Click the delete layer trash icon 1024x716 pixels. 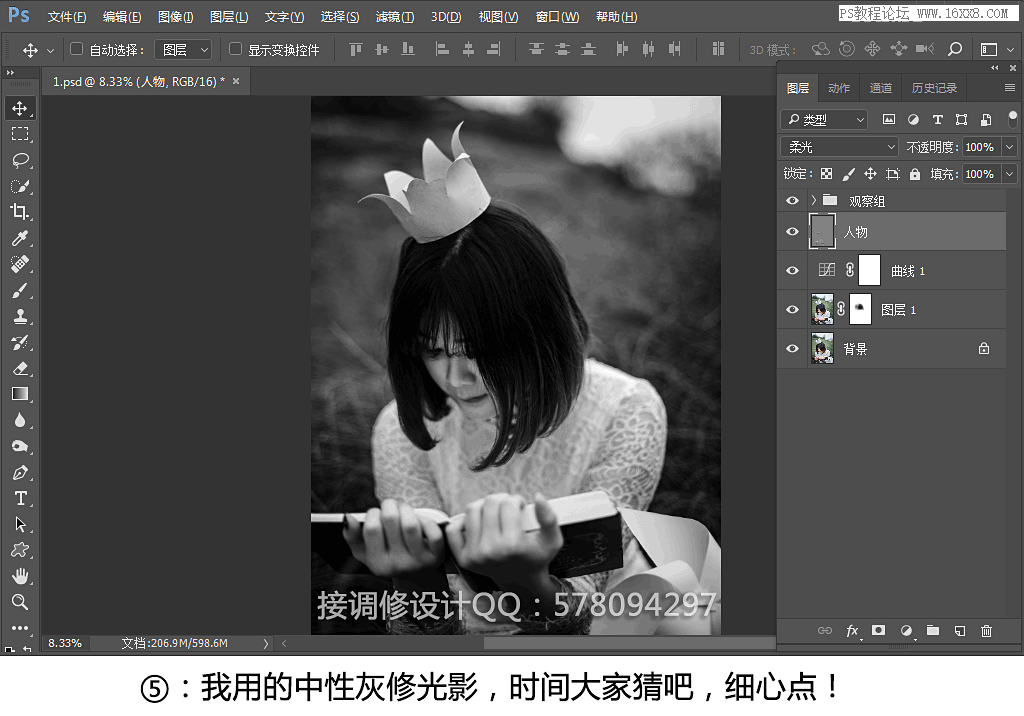pos(987,631)
